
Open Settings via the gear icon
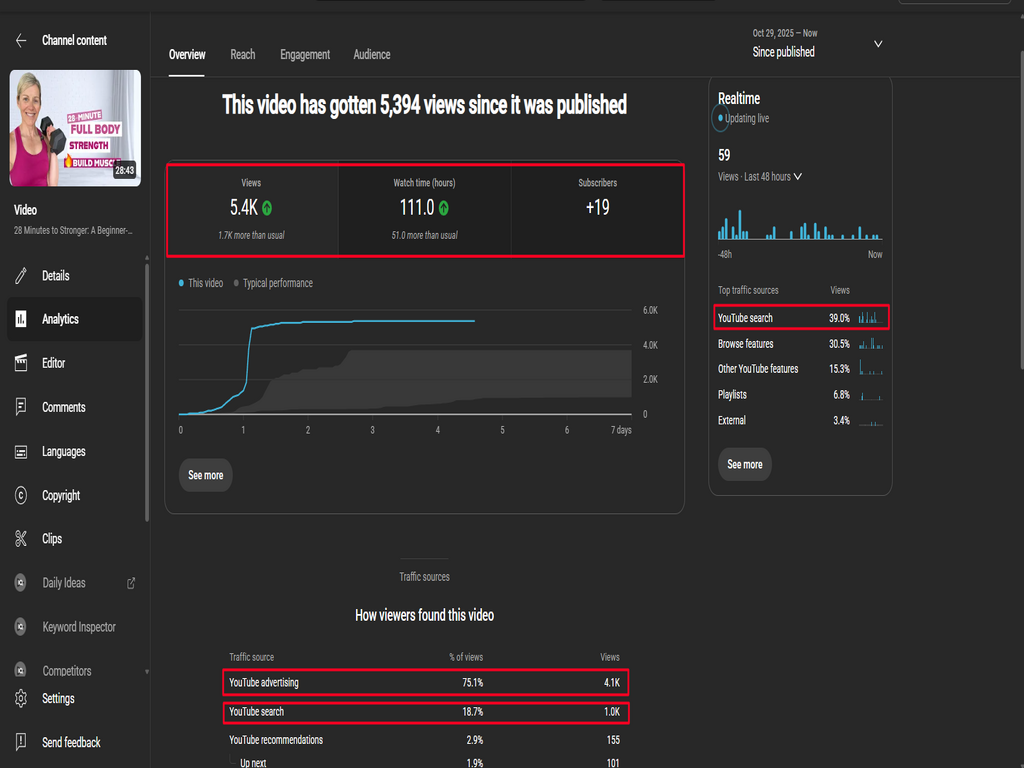tap(21, 698)
